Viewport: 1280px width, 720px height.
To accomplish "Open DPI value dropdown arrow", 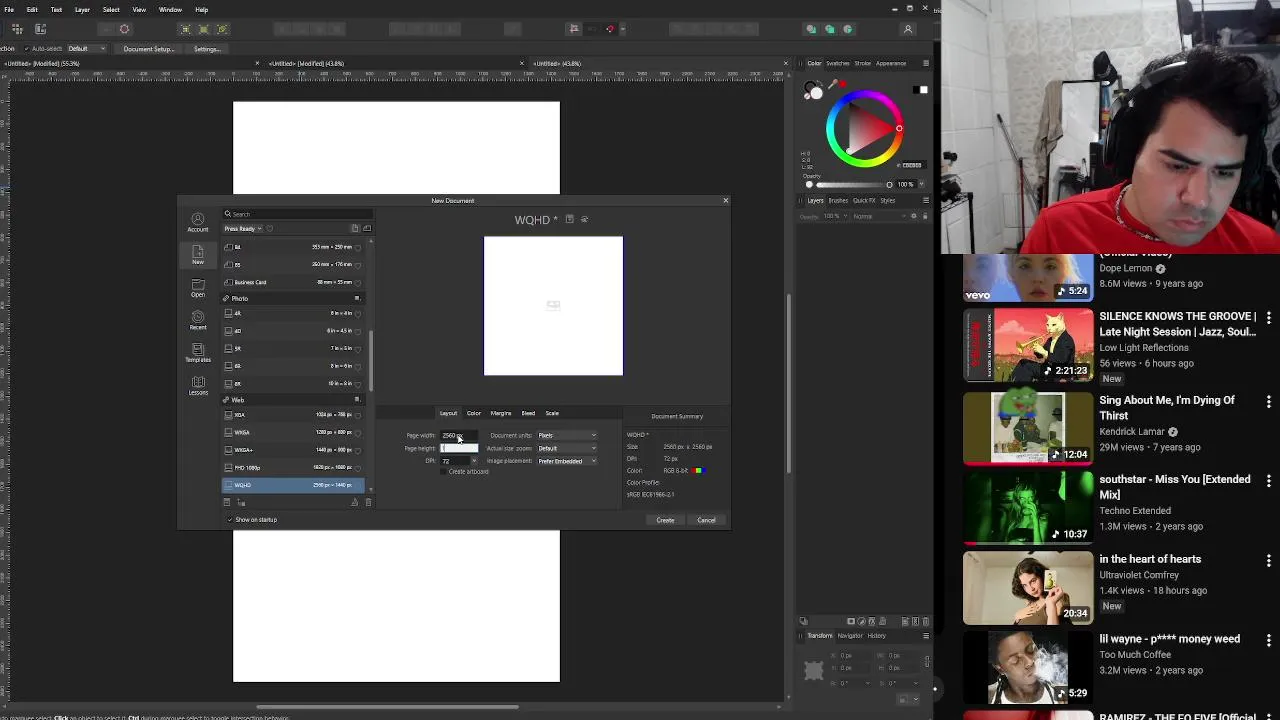I will tap(474, 461).
